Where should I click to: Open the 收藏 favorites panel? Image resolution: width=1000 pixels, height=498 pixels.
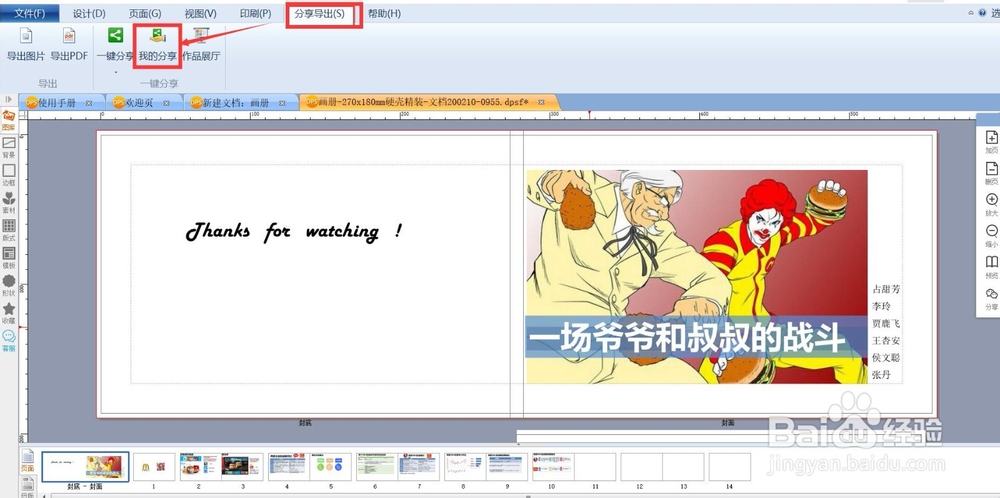pos(9,314)
